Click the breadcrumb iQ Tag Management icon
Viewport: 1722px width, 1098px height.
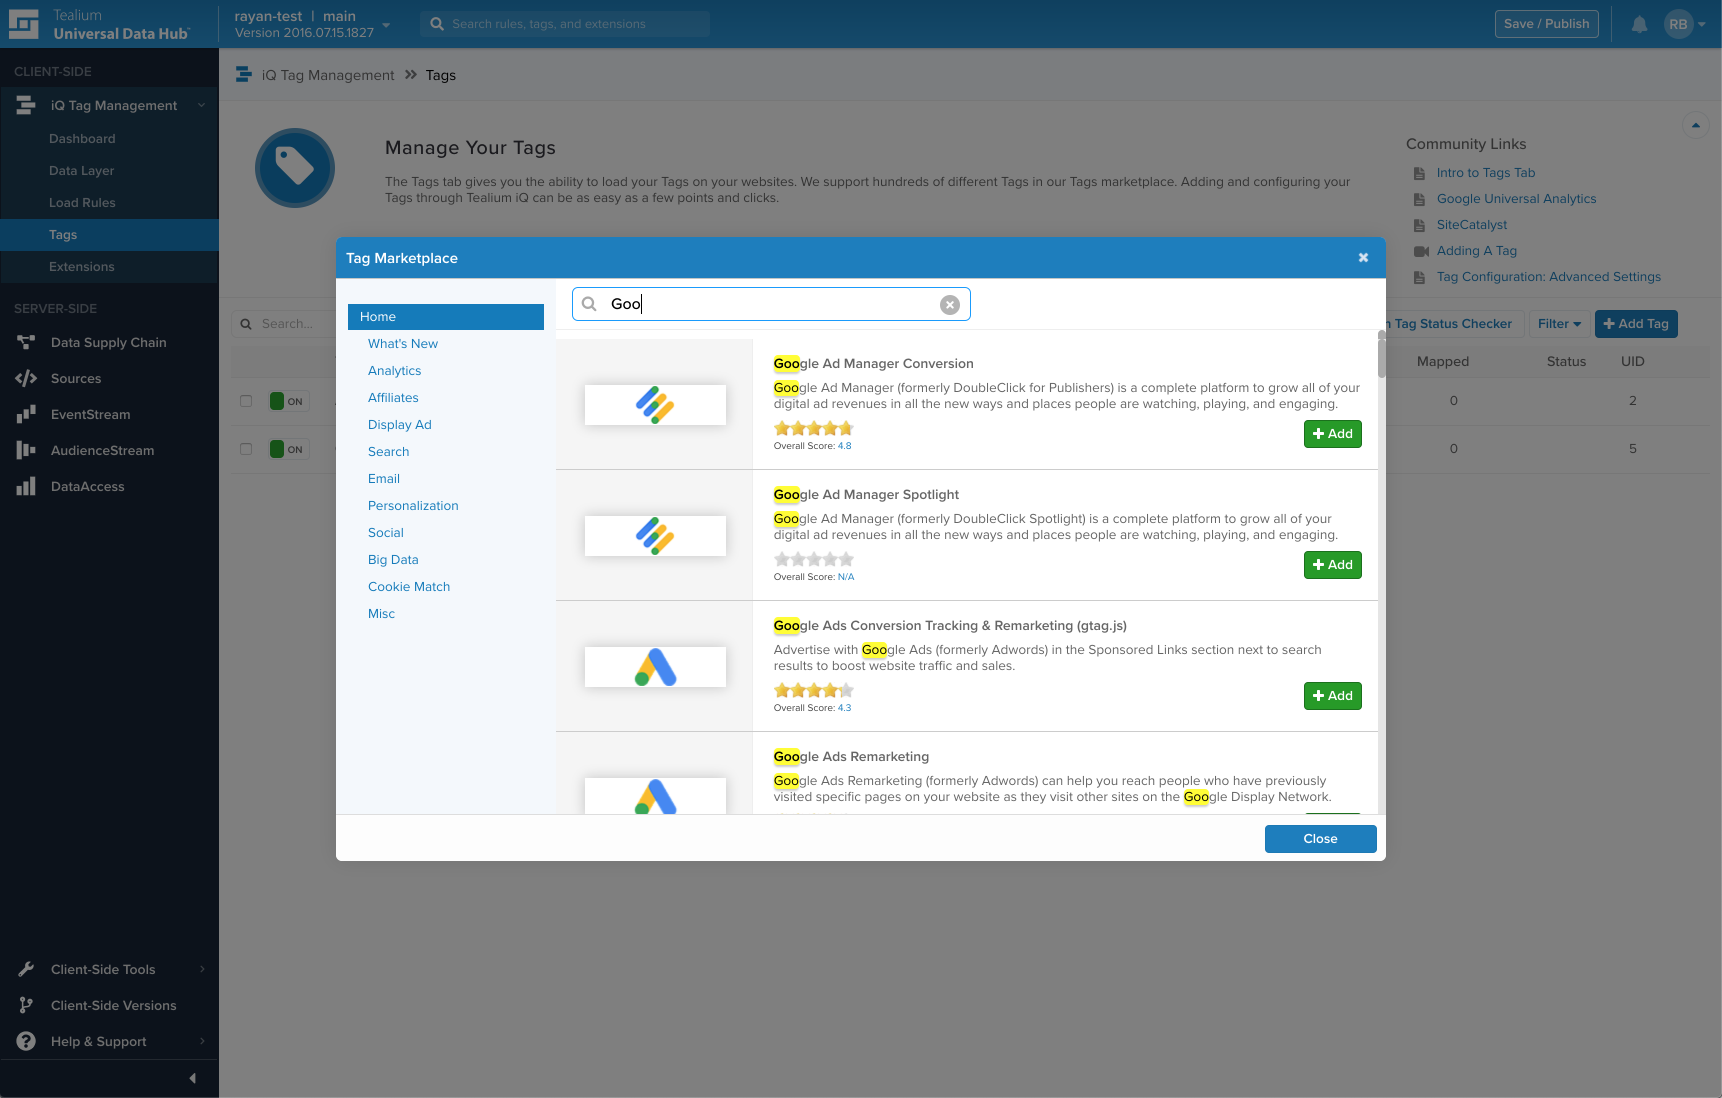click(x=243, y=75)
